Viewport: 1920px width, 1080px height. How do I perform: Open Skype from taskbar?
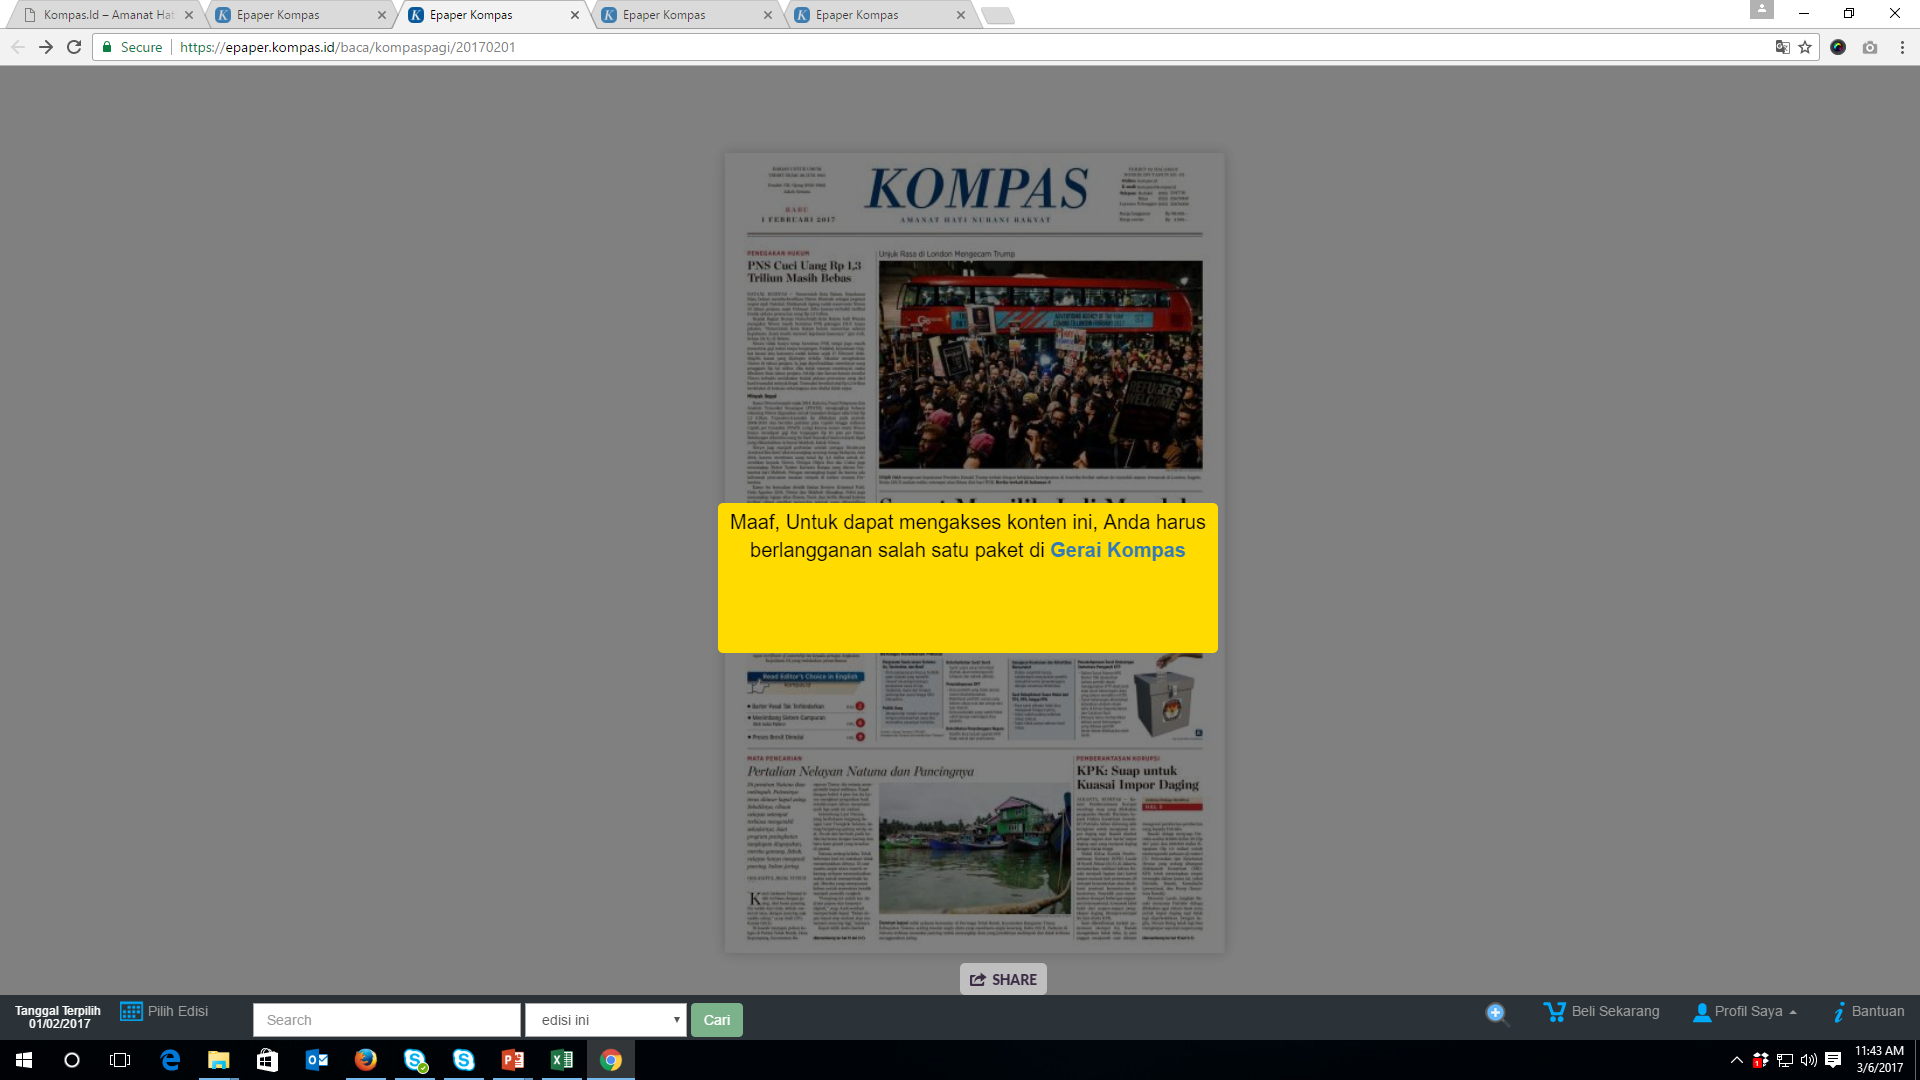pos(463,1060)
